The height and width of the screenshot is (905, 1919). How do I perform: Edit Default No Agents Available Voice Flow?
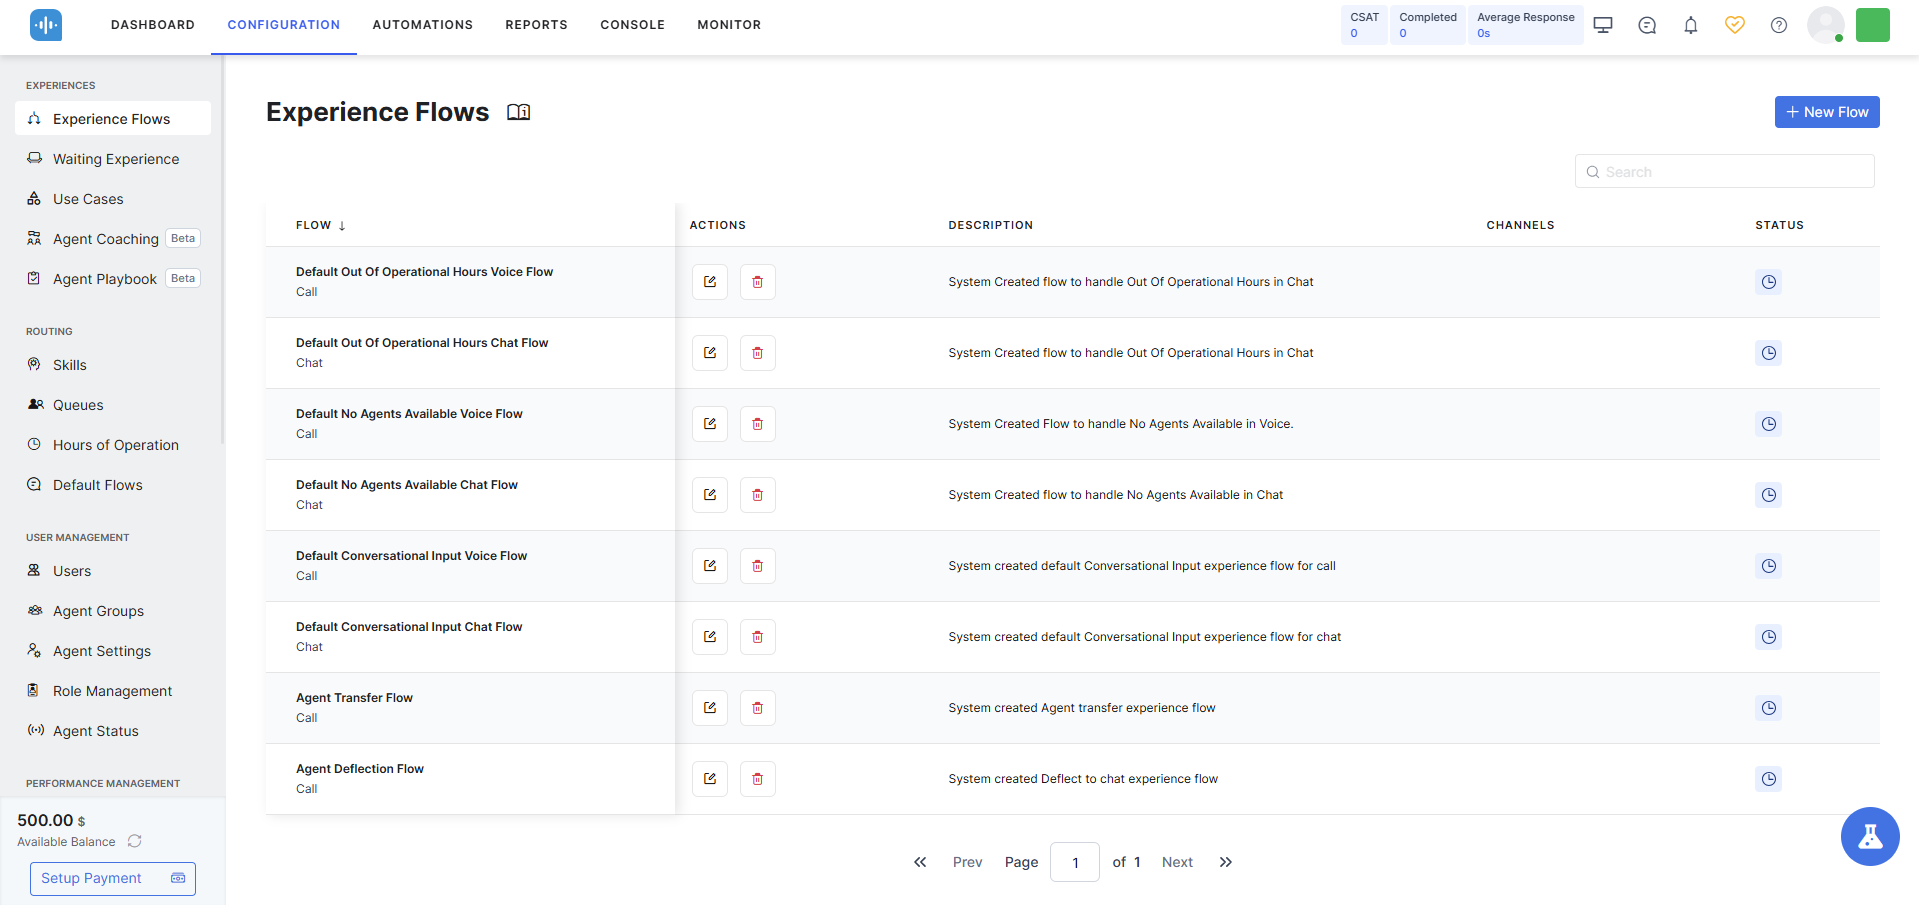[710, 424]
